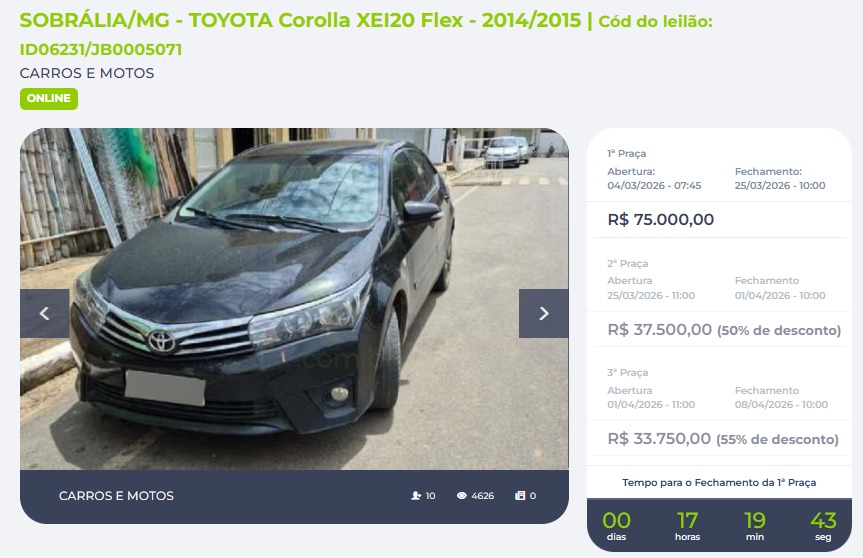Advance to the next car photo

(543, 313)
